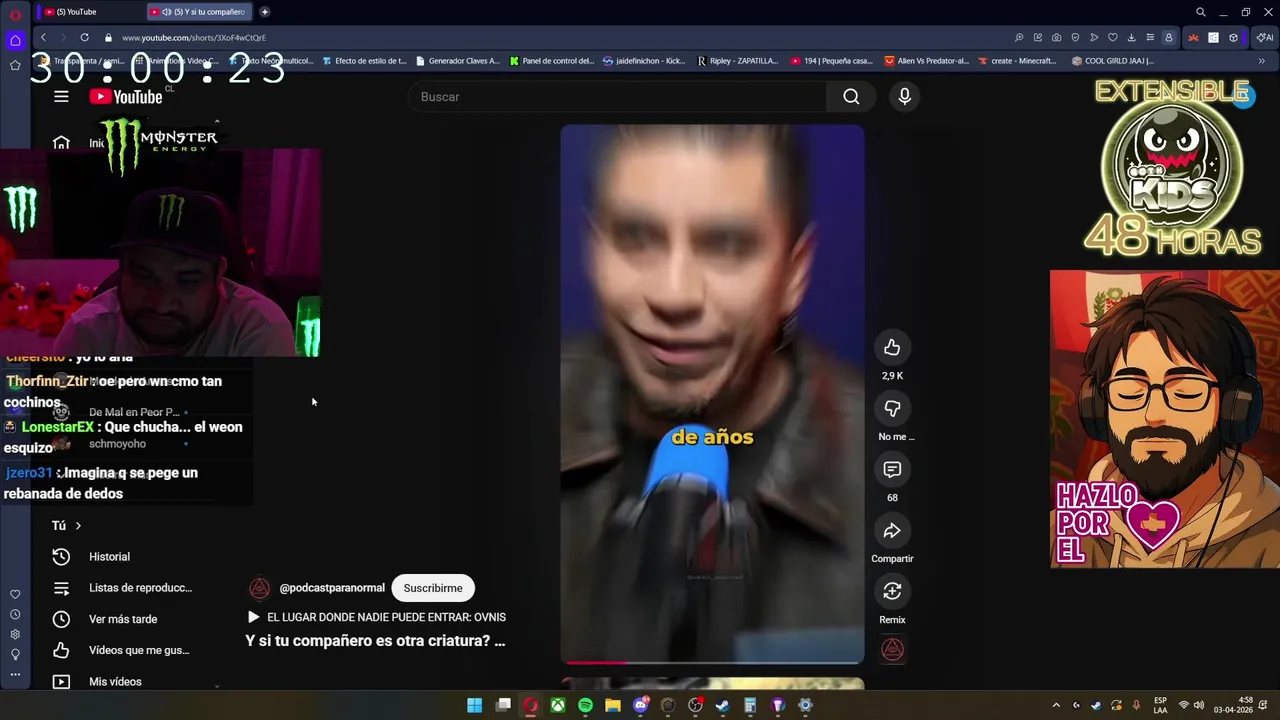
Task: Open the Easy Setup sliders icon
Action: click(1150, 37)
